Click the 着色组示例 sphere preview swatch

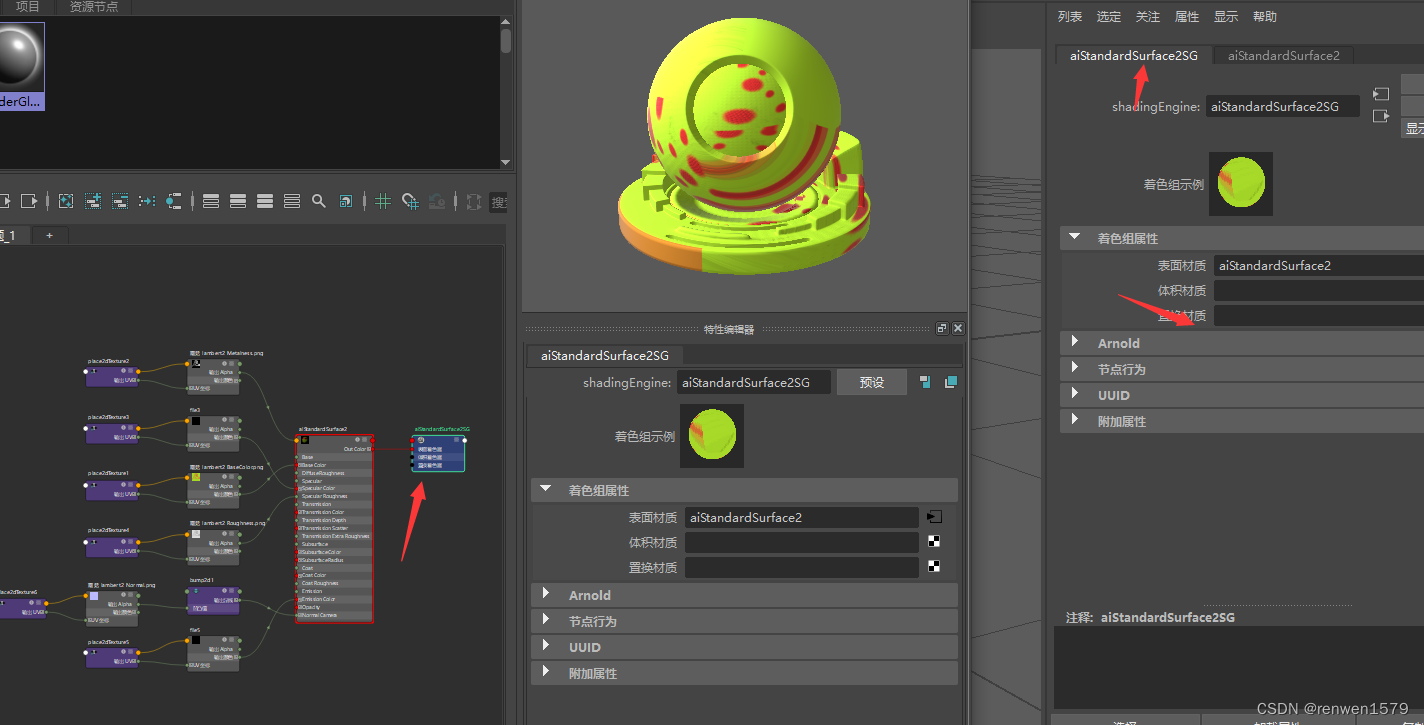point(711,435)
